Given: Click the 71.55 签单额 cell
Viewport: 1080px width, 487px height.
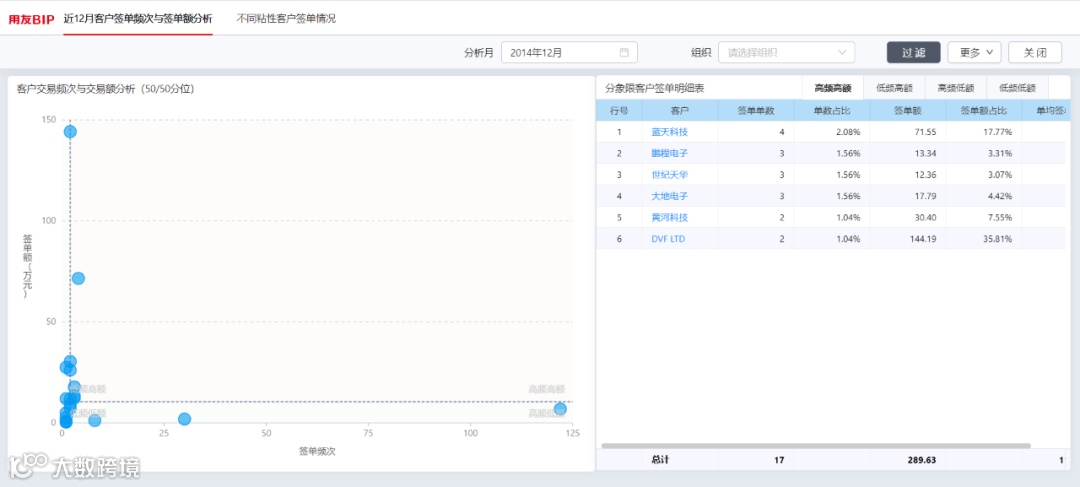Looking at the screenshot, I should 907,132.
